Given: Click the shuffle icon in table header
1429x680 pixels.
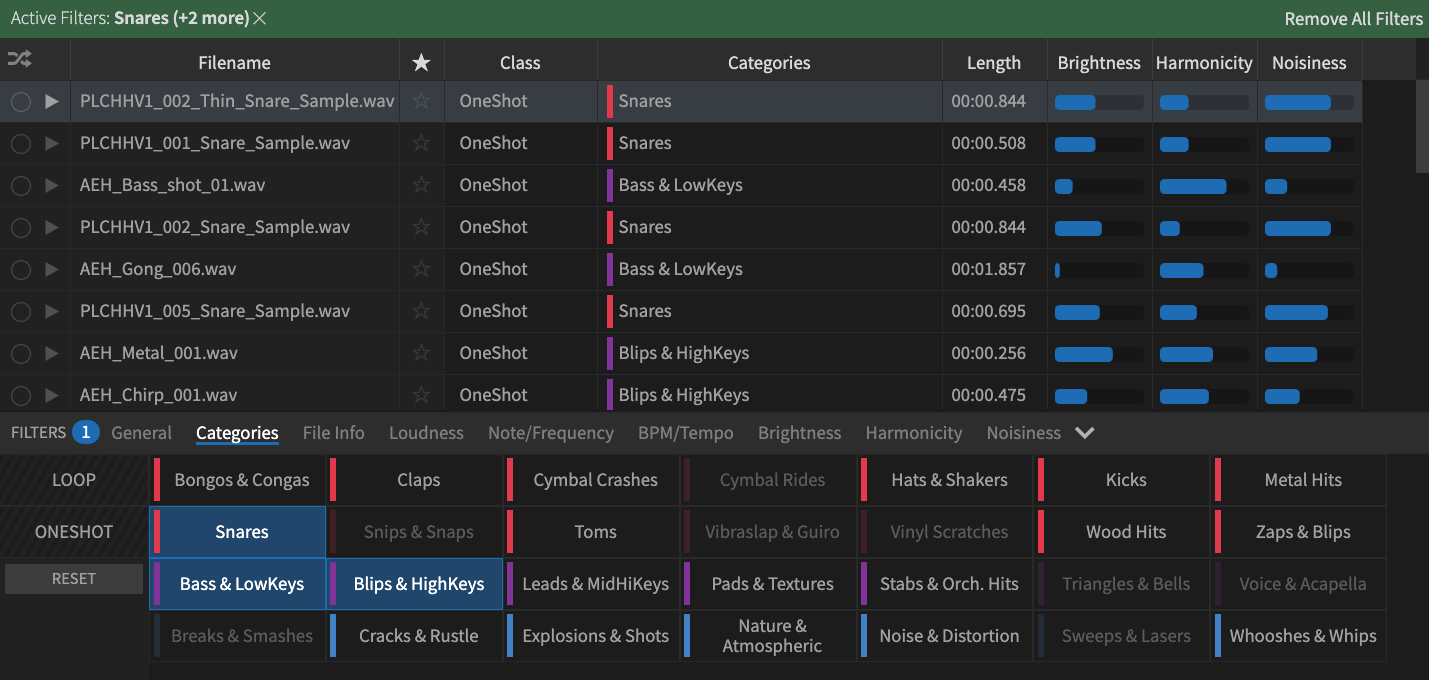Looking at the screenshot, I should [x=19, y=60].
